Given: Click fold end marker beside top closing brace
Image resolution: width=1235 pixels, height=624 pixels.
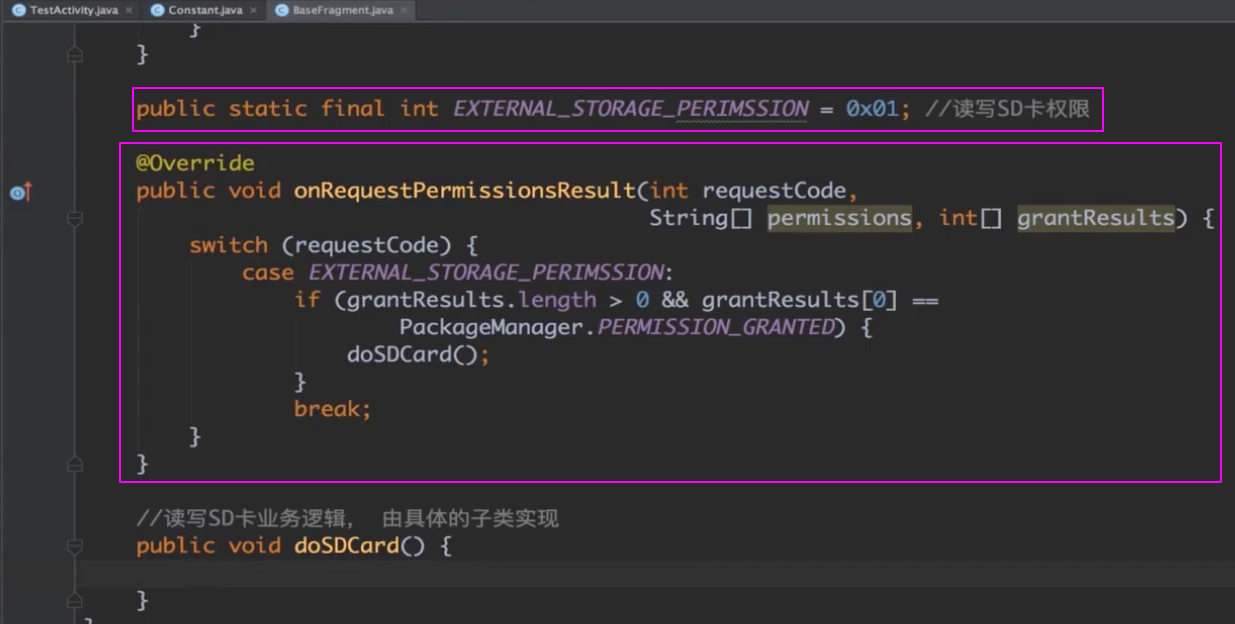Looking at the screenshot, I should point(75,54).
